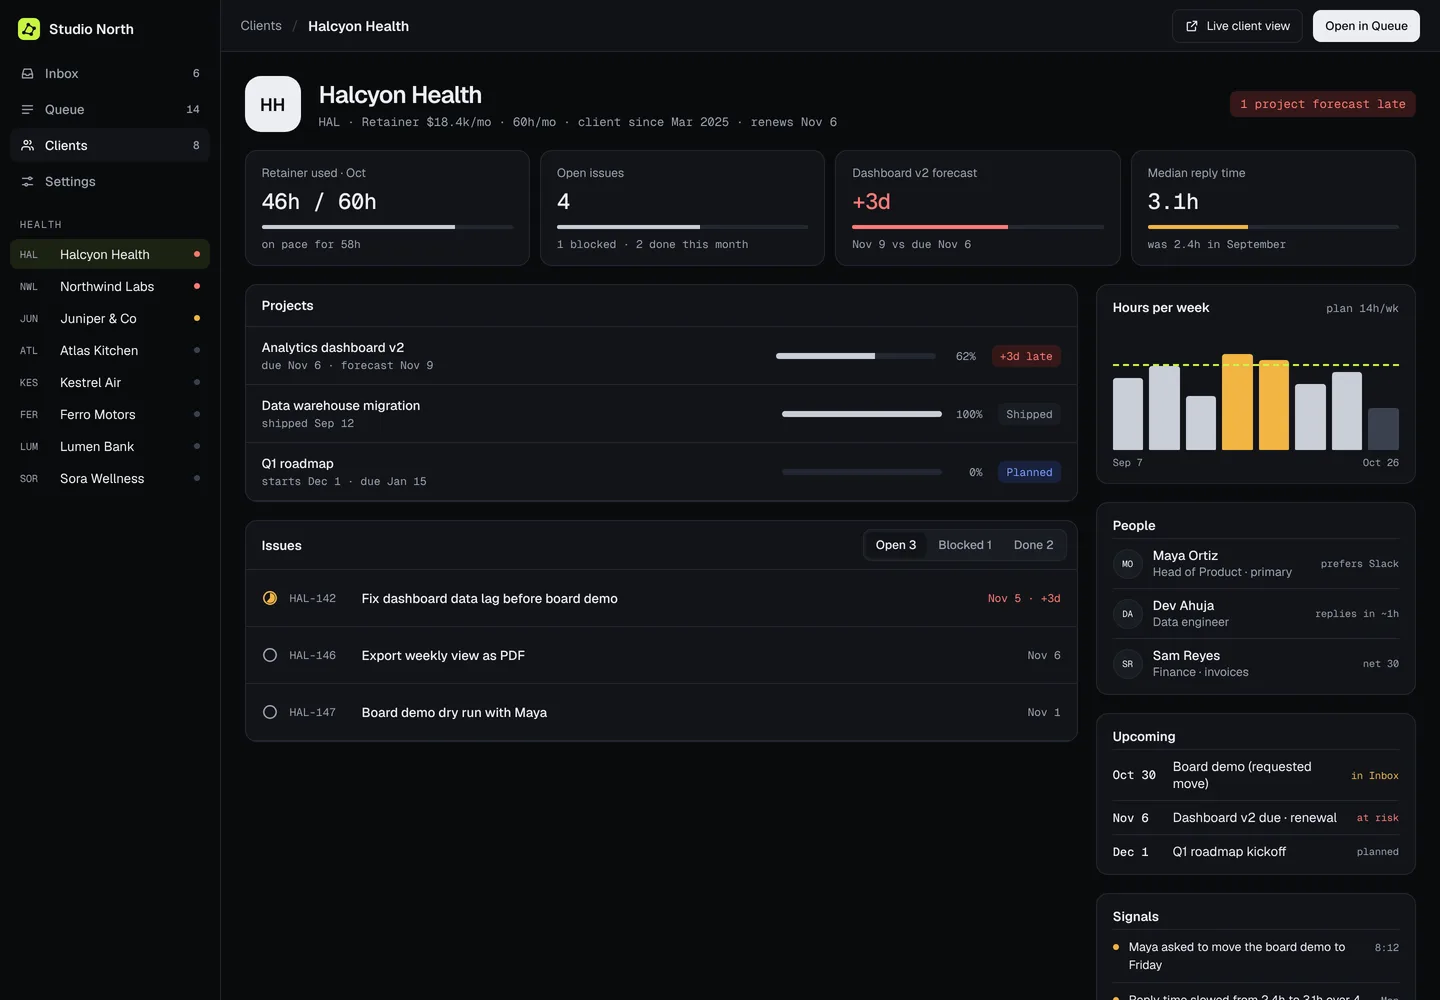Image resolution: width=1440 pixels, height=1000 pixels.
Task: Click the Open in Queue button
Action: tap(1366, 26)
